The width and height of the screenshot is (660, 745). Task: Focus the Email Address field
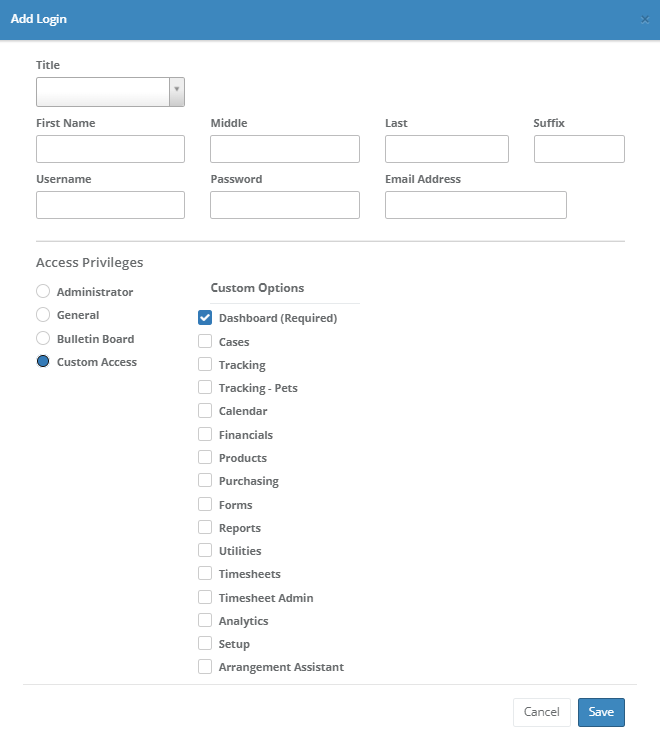tap(475, 205)
